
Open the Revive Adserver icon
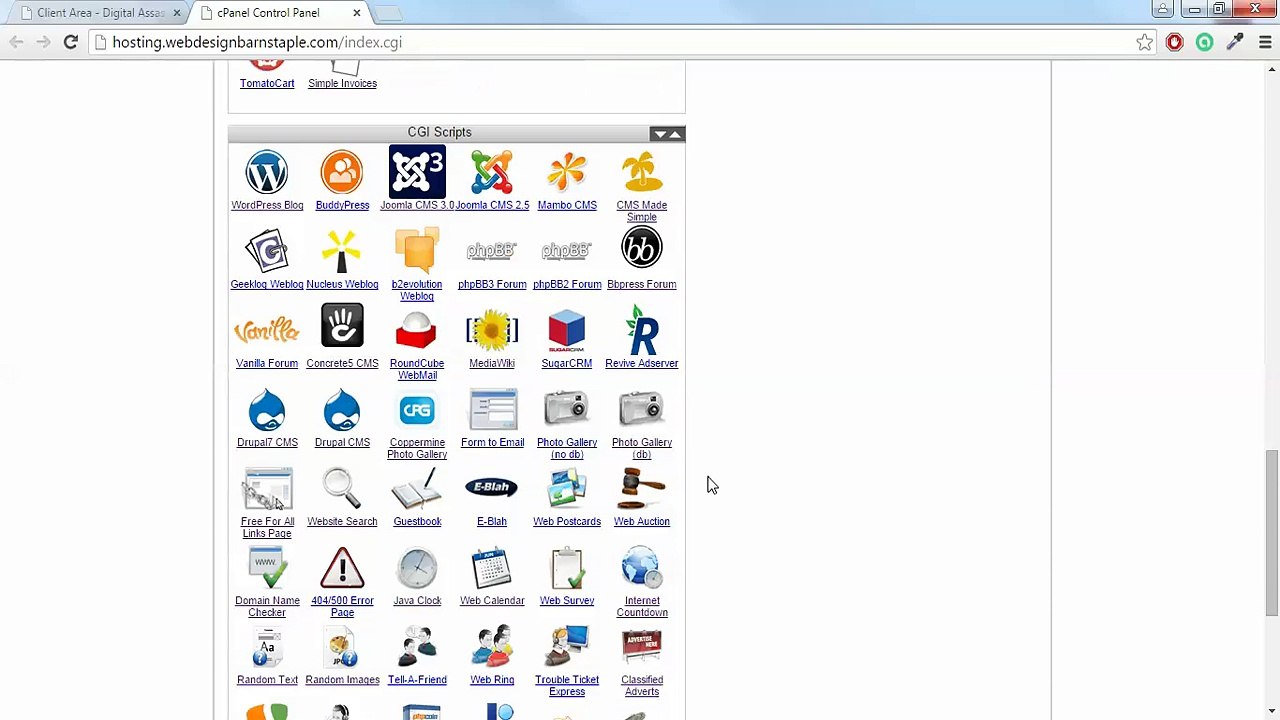[x=642, y=330]
